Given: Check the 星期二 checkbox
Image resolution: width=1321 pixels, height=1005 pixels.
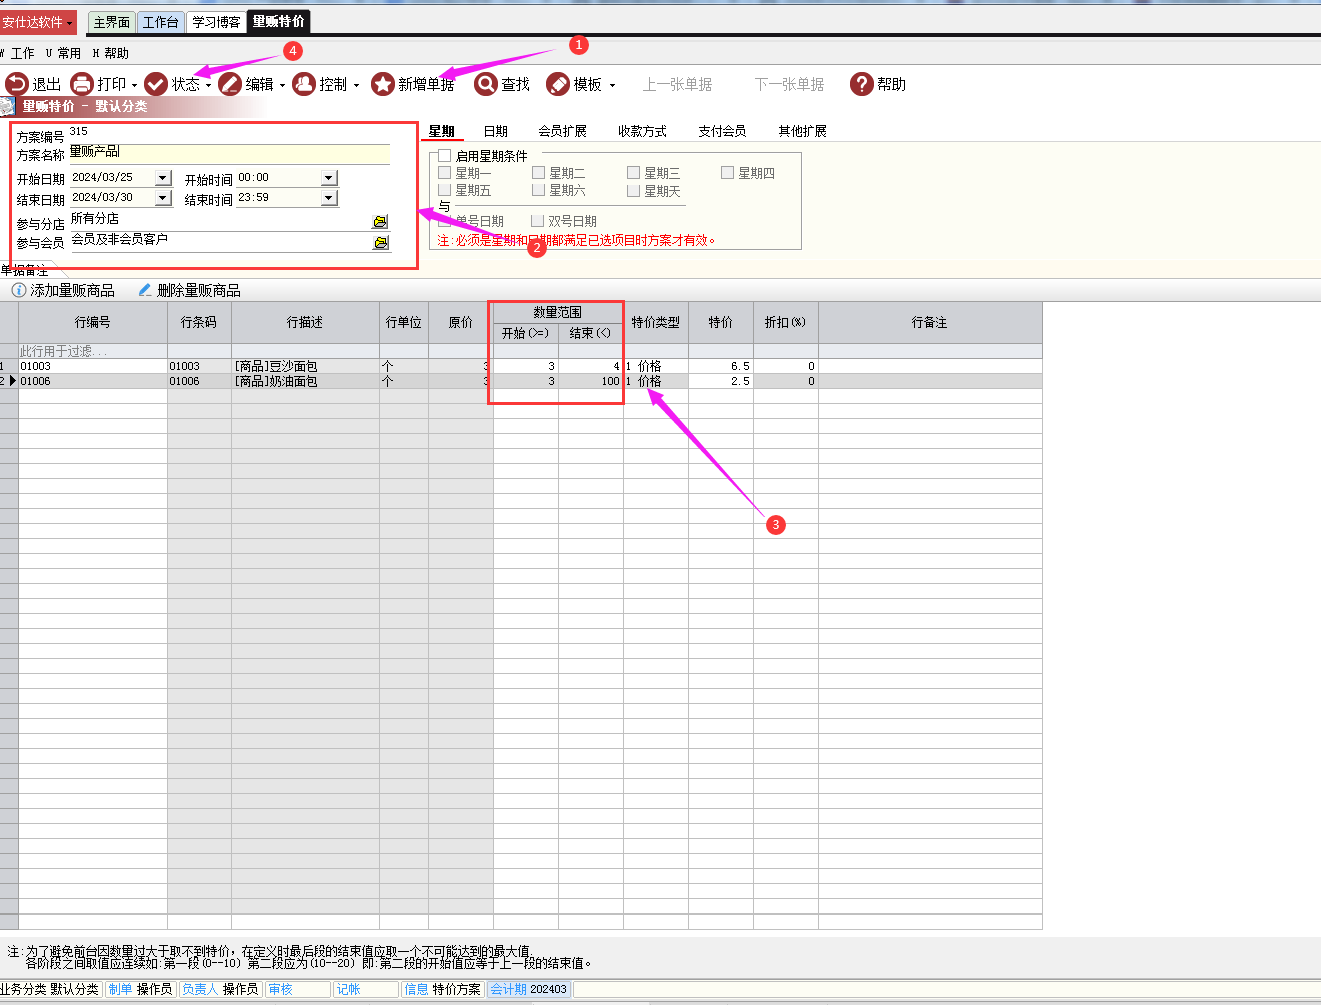Looking at the screenshot, I should [538, 173].
